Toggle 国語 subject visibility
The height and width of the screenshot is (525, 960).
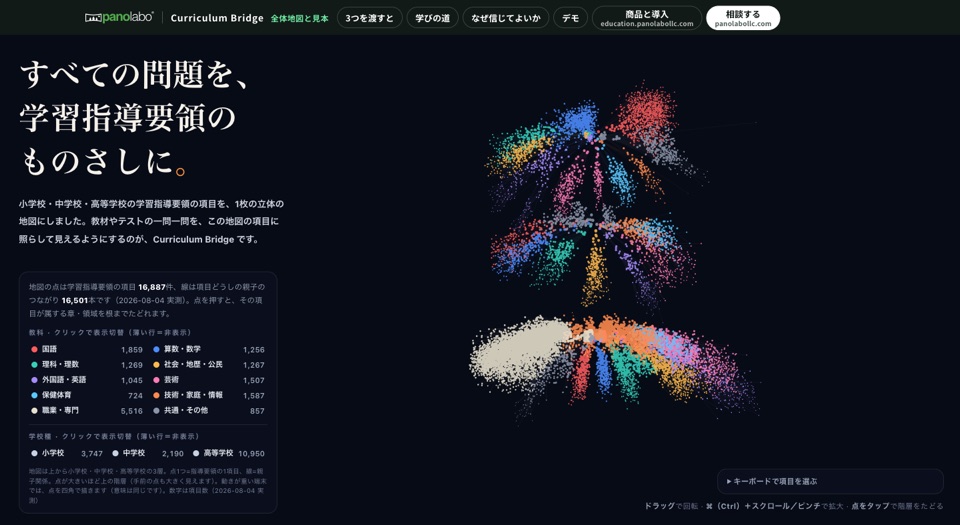[86, 349]
